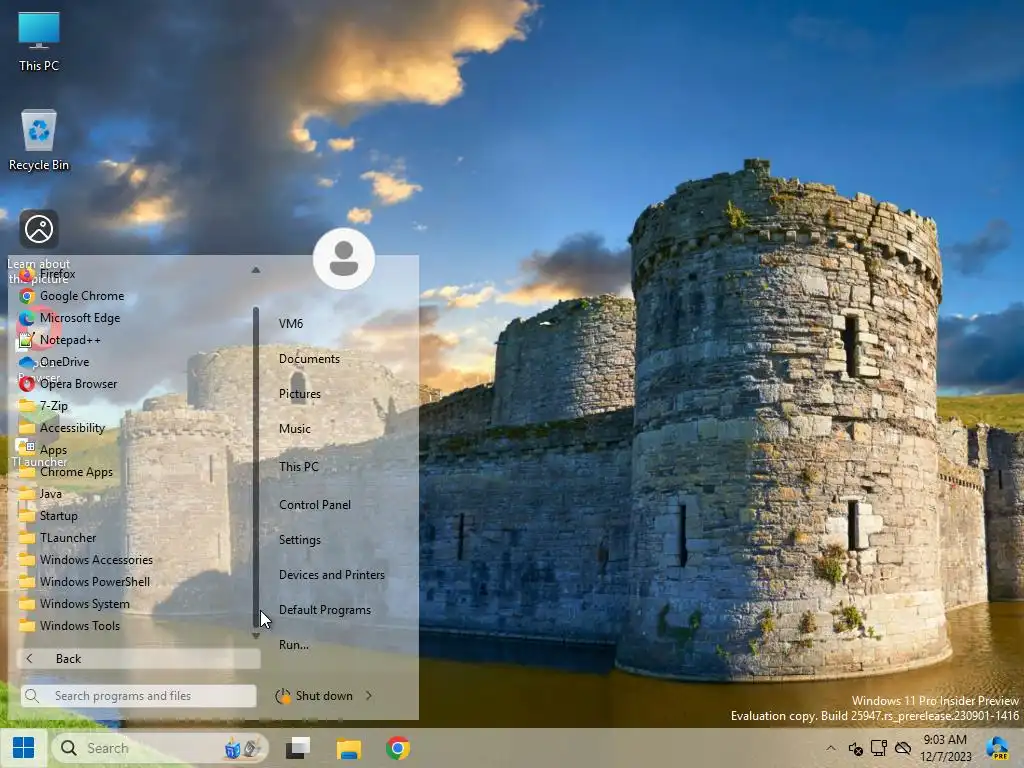This screenshot has height=768, width=1024.
Task: Click the Insider Preview tray icon
Action: tap(997, 748)
